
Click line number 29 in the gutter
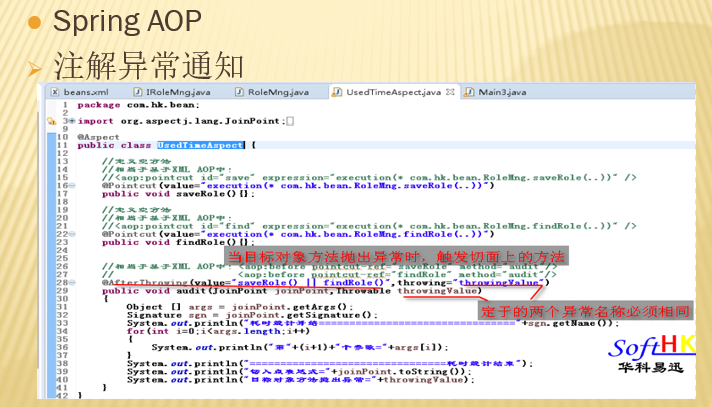(x=62, y=291)
